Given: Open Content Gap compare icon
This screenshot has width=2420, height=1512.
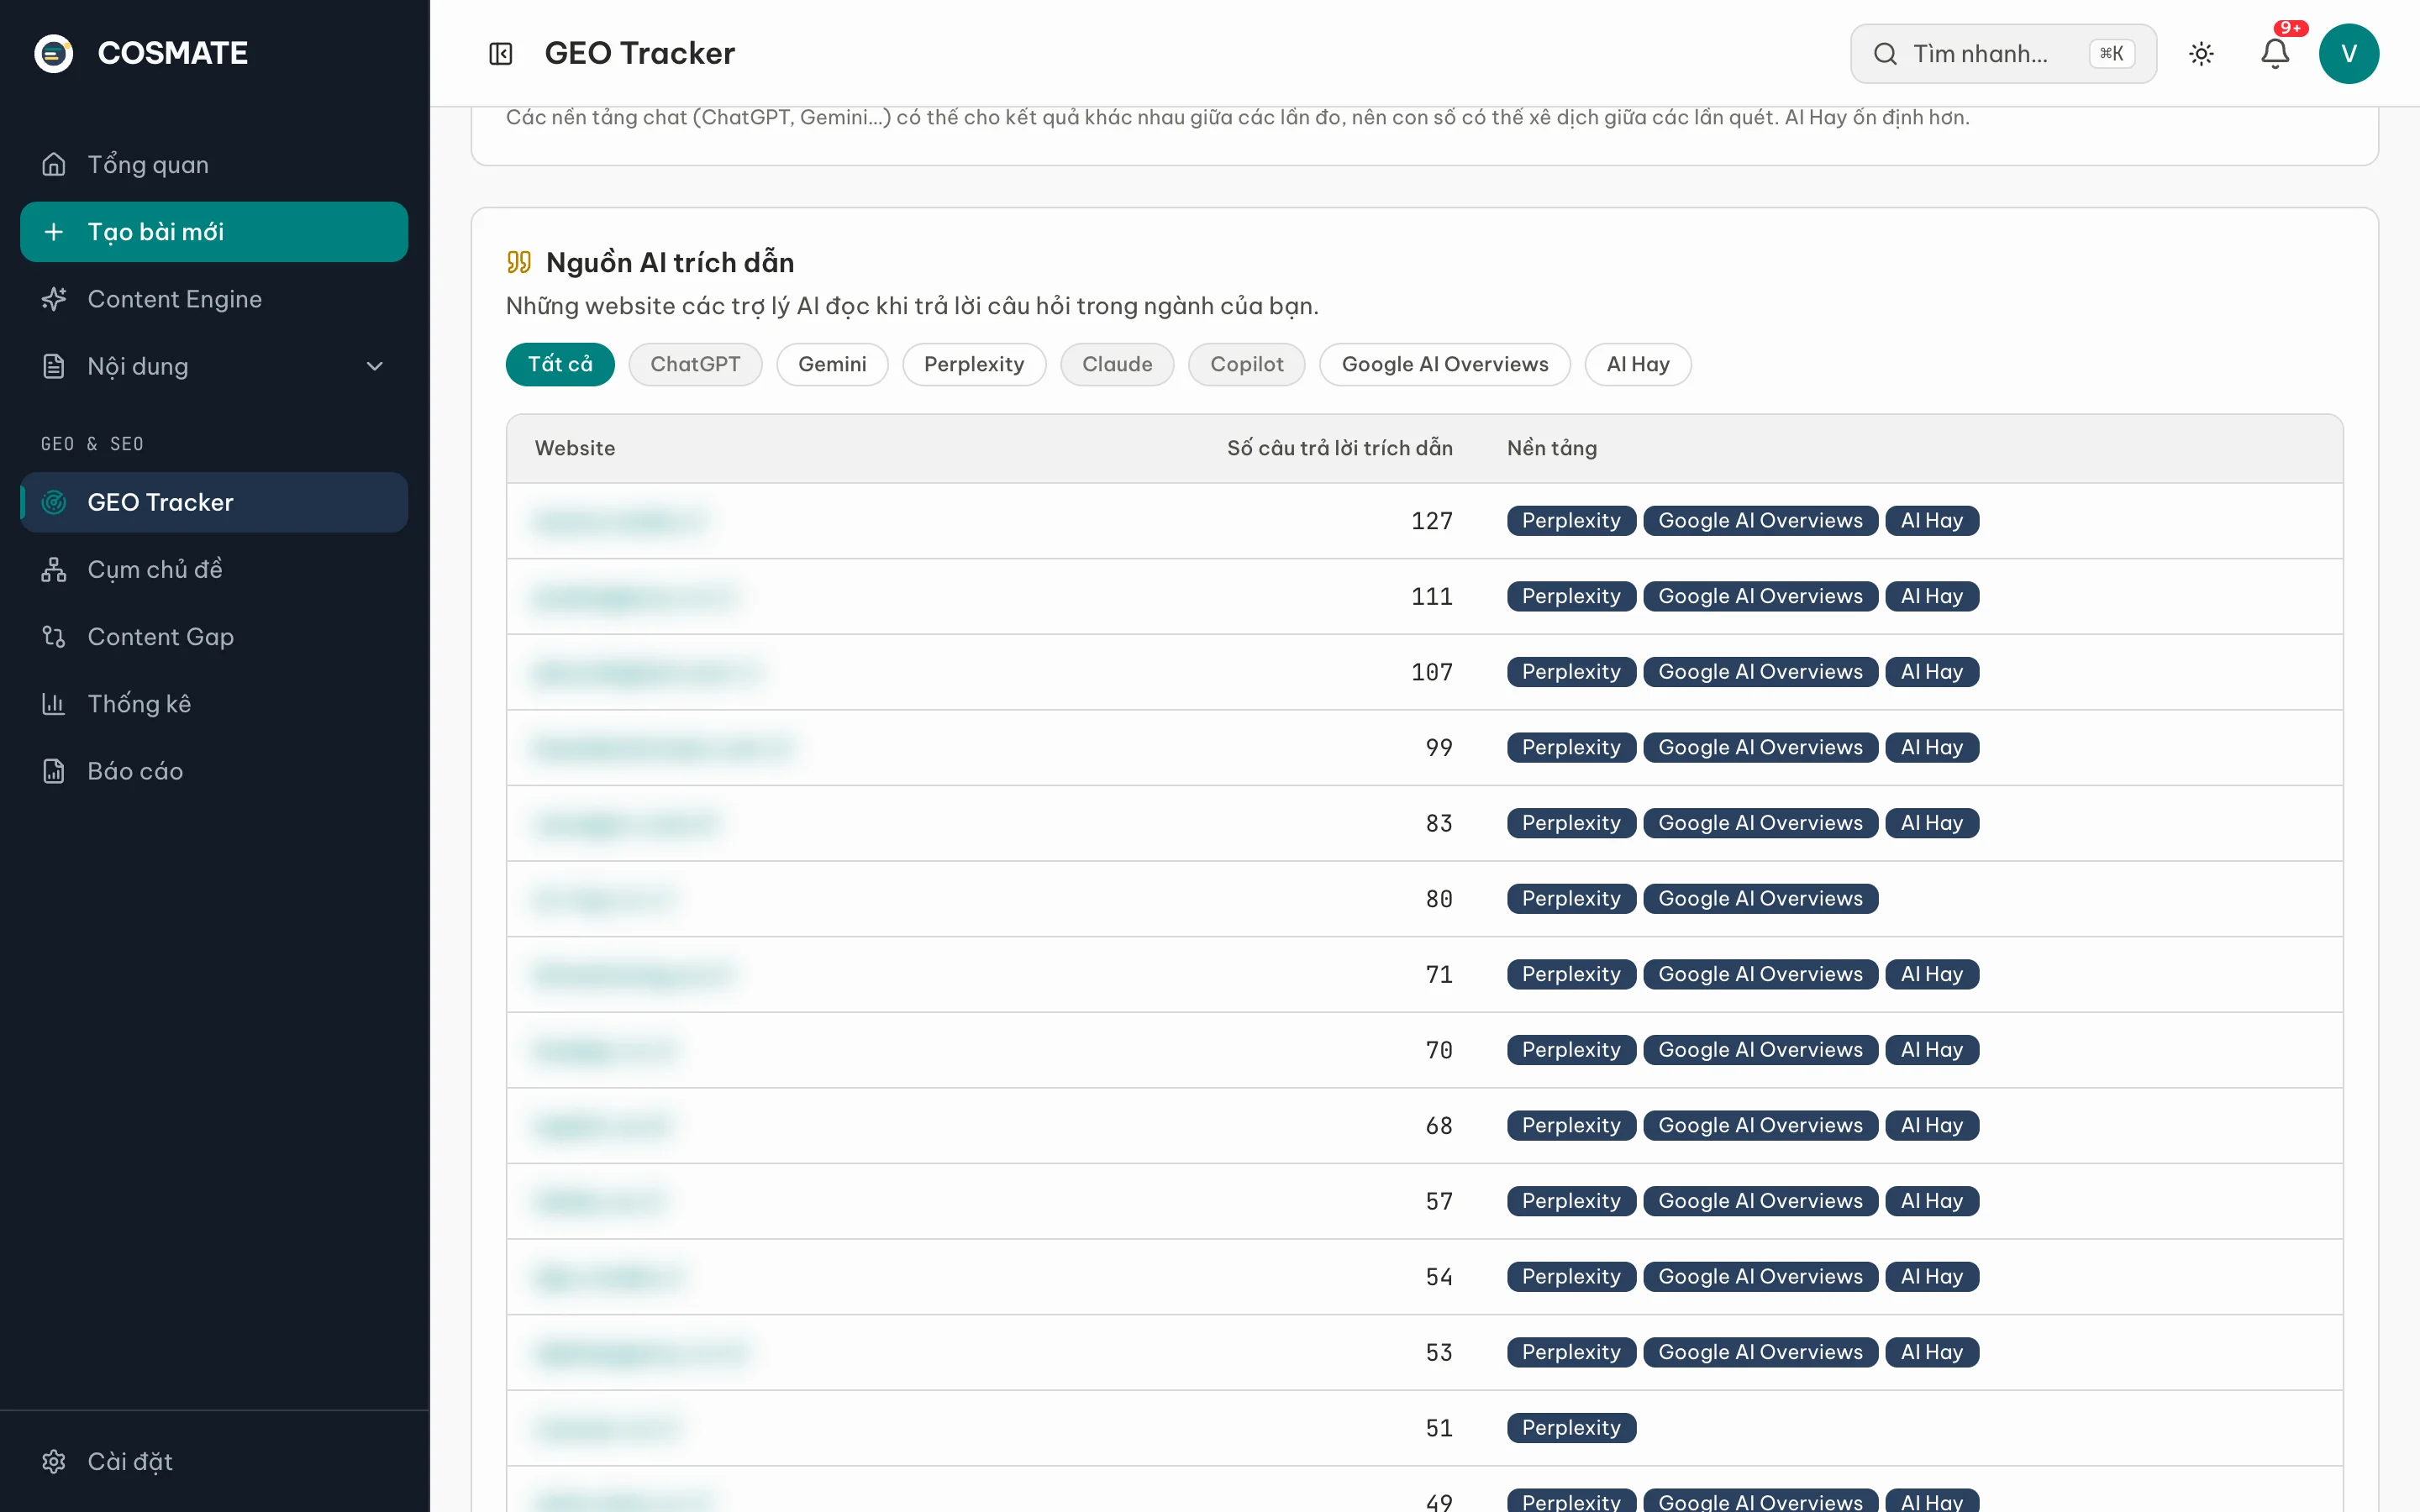Looking at the screenshot, I should [54, 636].
